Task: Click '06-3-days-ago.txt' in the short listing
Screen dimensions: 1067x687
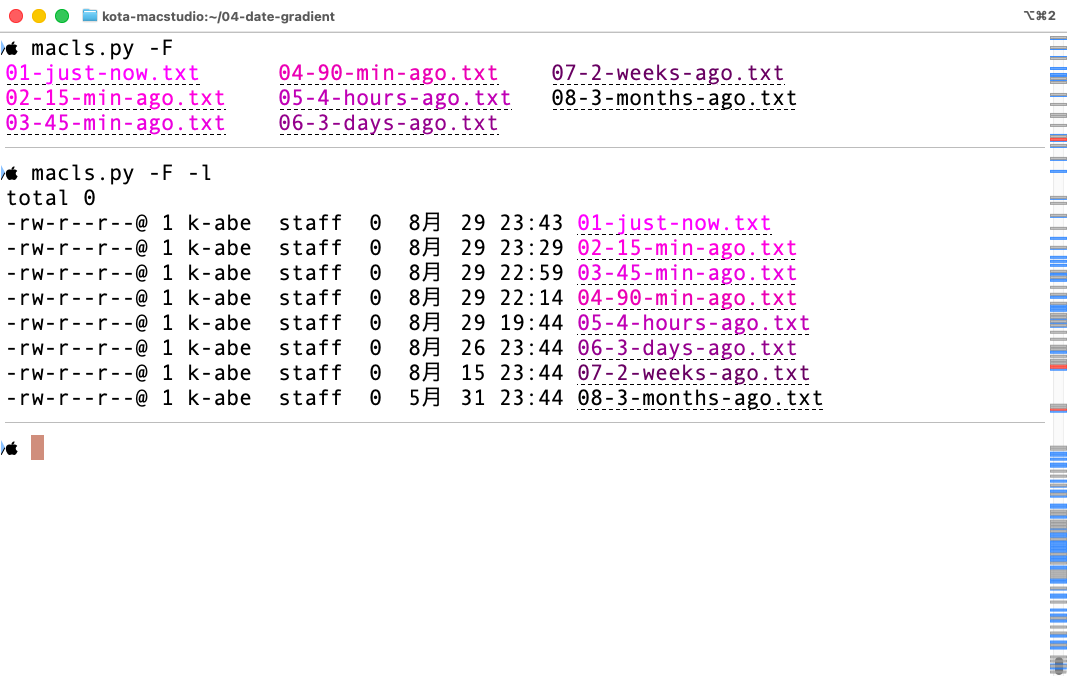Action: tap(388, 124)
